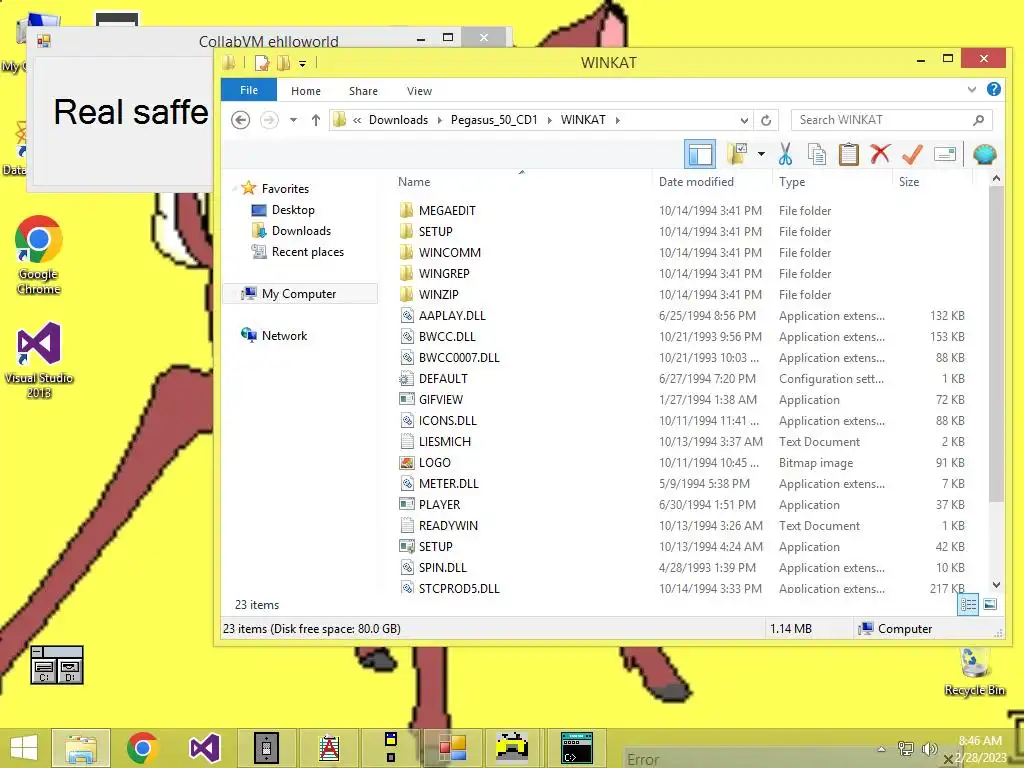Screen dimensions: 1024x768
Task: Click the Paste clipboard icon
Action: [x=848, y=154]
